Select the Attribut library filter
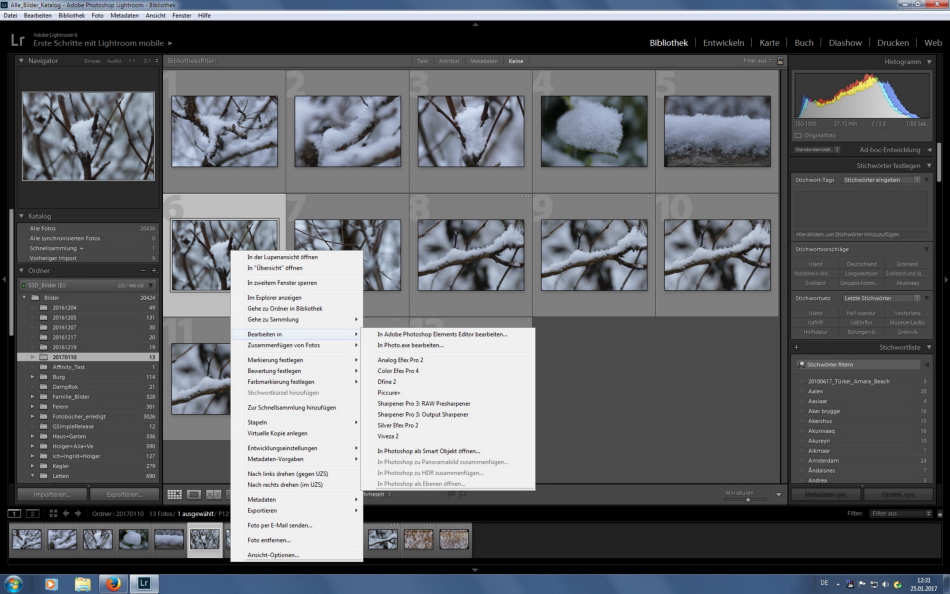 pos(449,61)
